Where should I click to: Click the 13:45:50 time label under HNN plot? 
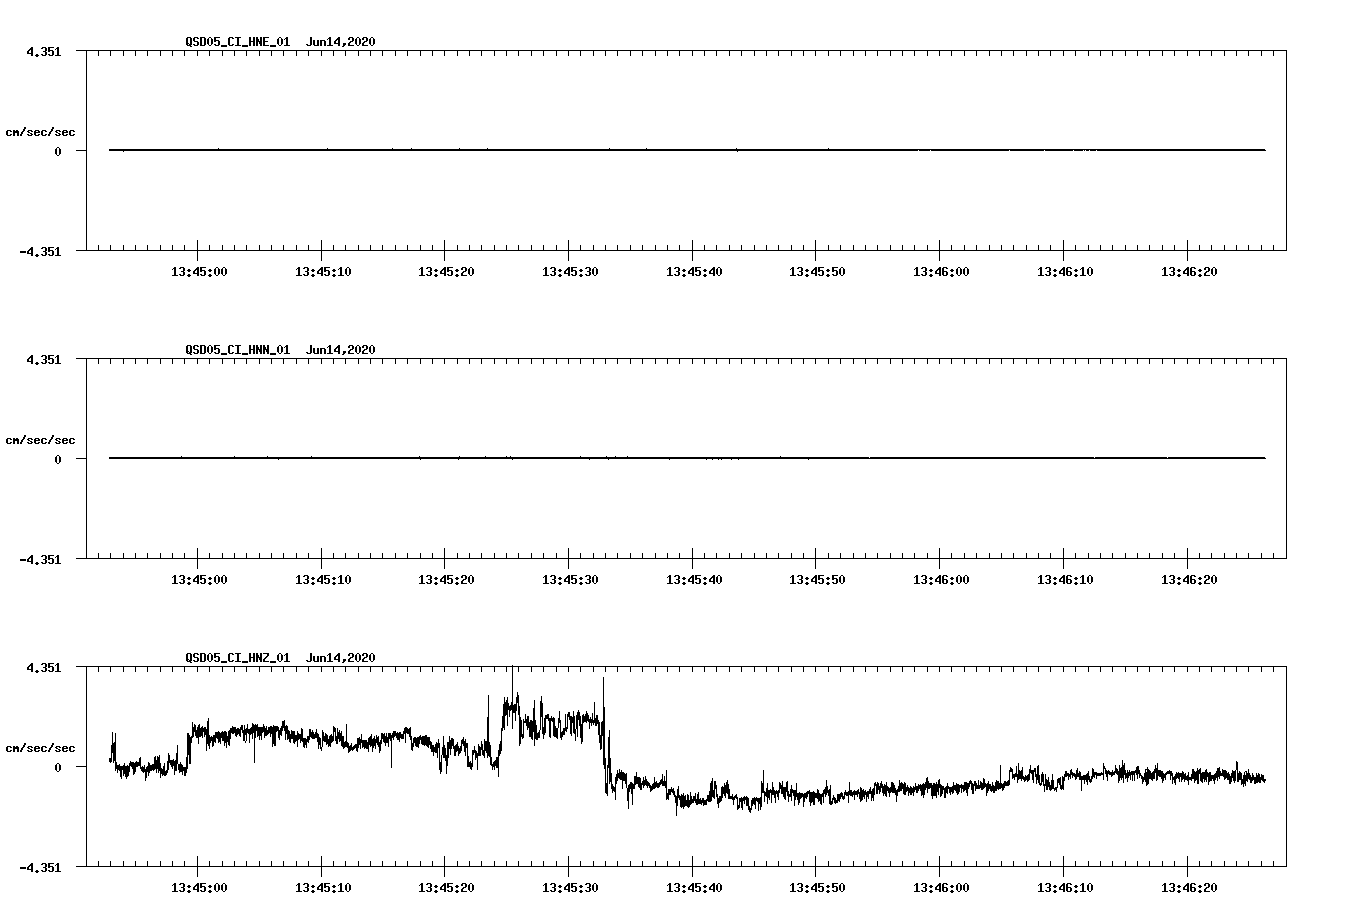(x=817, y=580)
